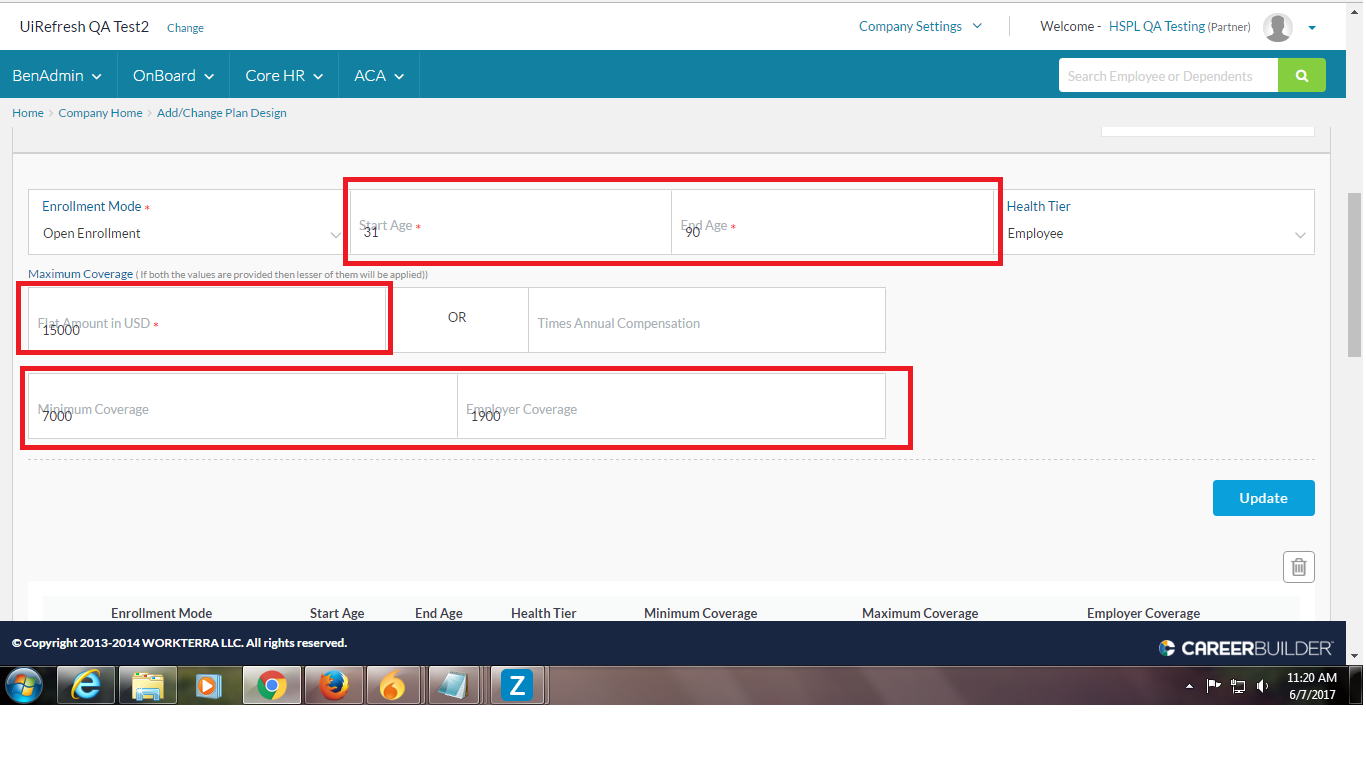1366x768 pixels.
Task: Click the Zoom icon in the taskbar
Action: coord(517,685)
